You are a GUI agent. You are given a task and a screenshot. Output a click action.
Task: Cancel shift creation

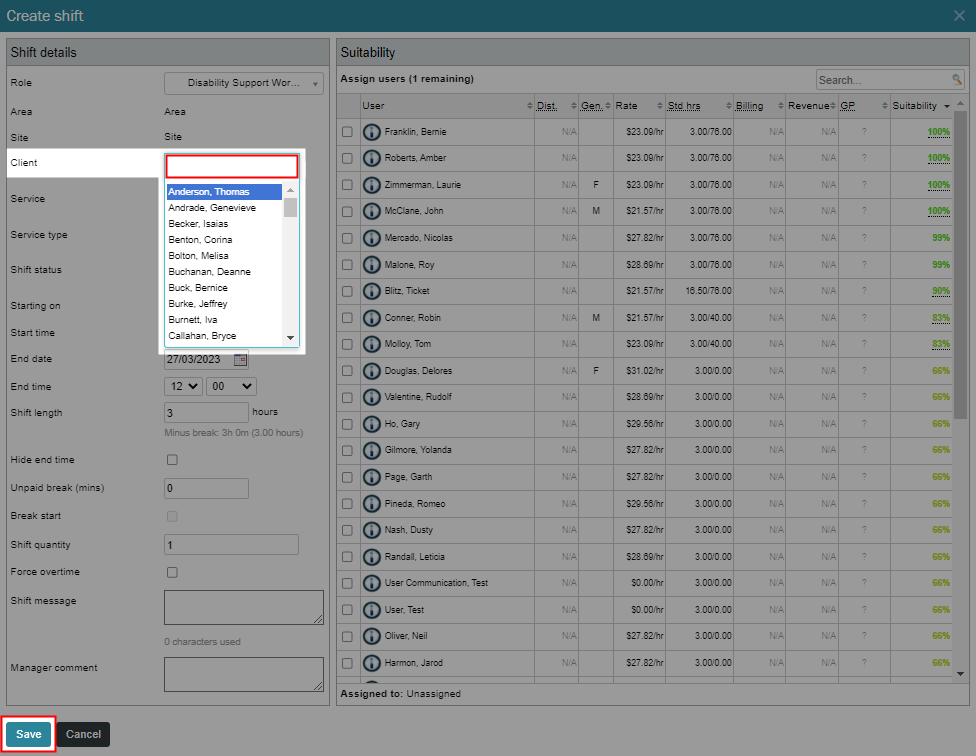tap(83, 734)
